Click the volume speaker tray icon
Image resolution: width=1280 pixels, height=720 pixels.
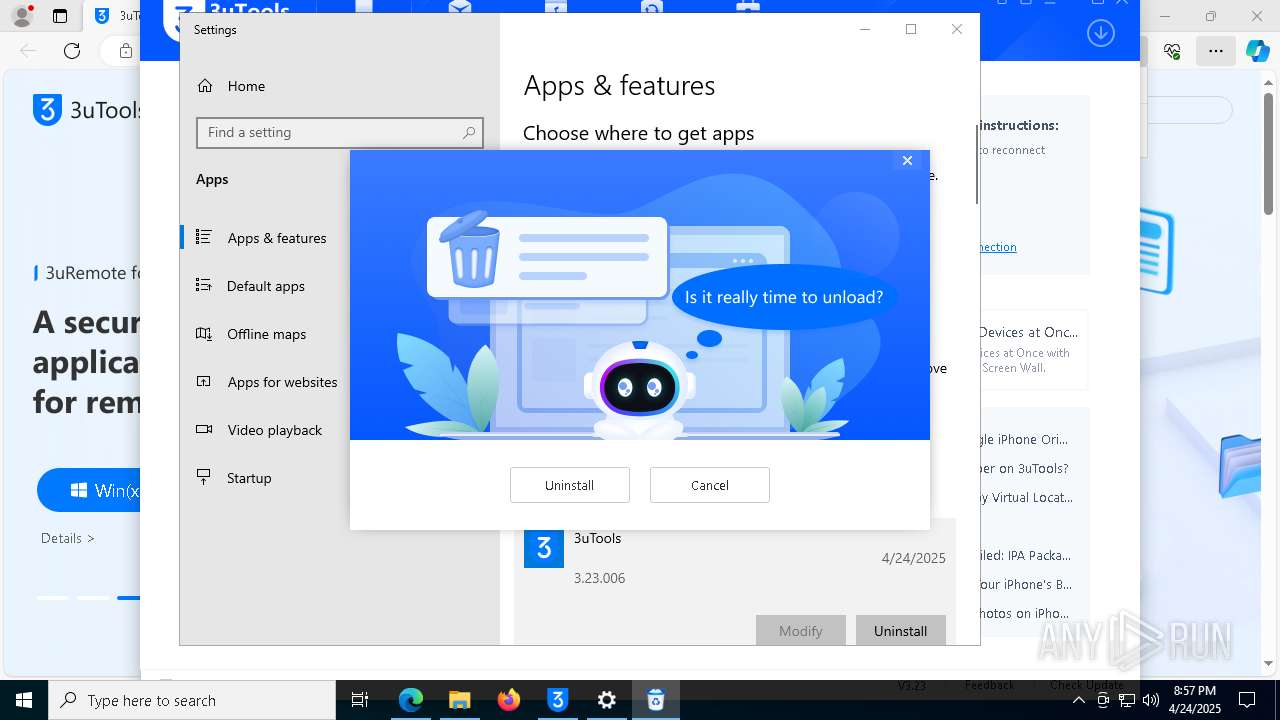pos(1151,700)
